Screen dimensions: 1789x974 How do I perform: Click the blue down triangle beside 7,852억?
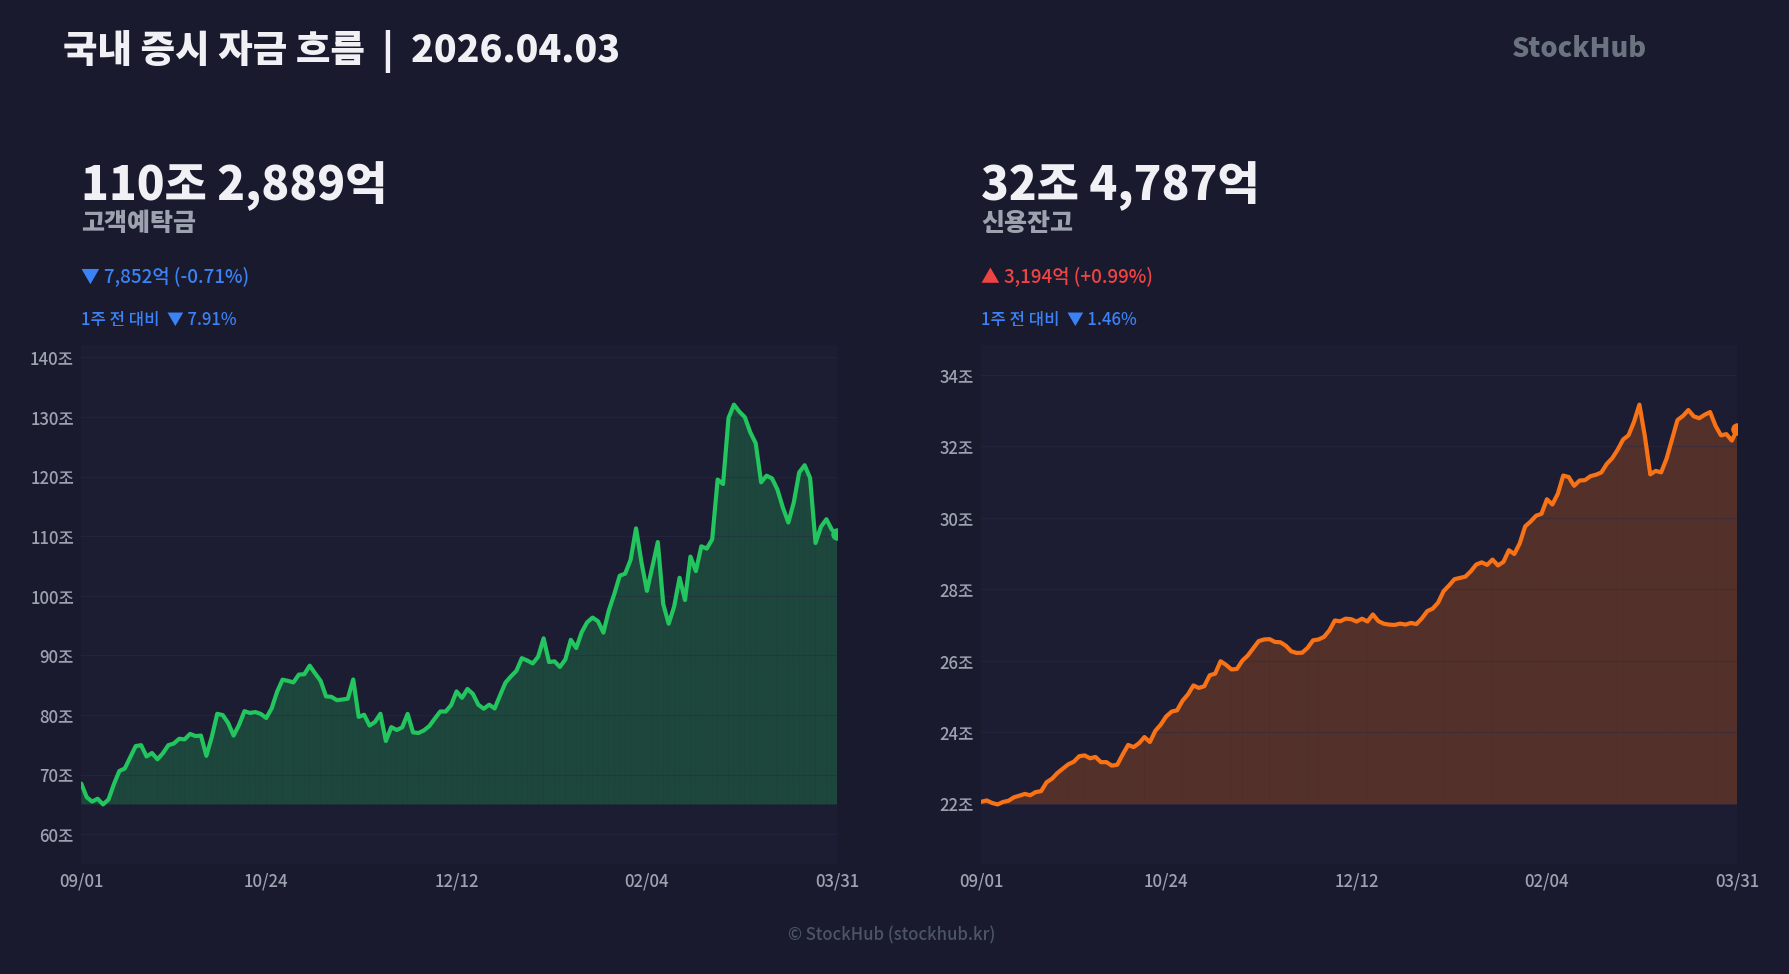click(90, 276)
